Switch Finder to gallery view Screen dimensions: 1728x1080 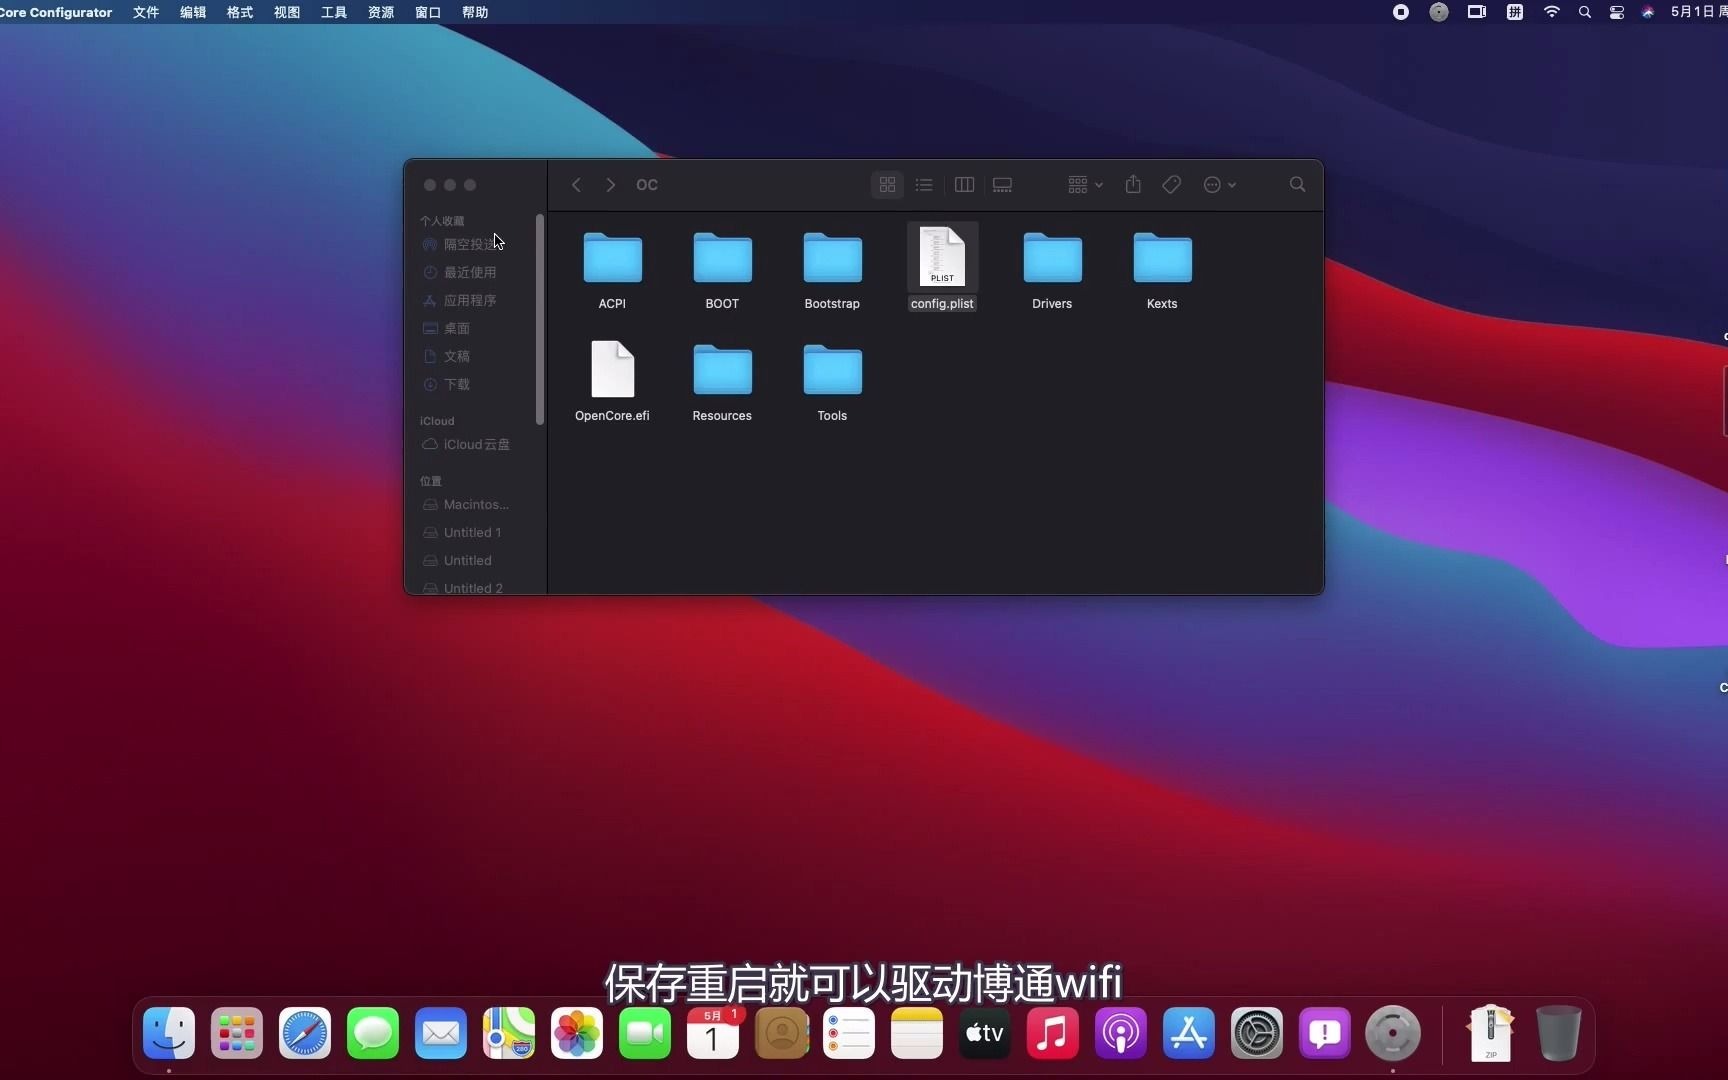point(1001,184)
